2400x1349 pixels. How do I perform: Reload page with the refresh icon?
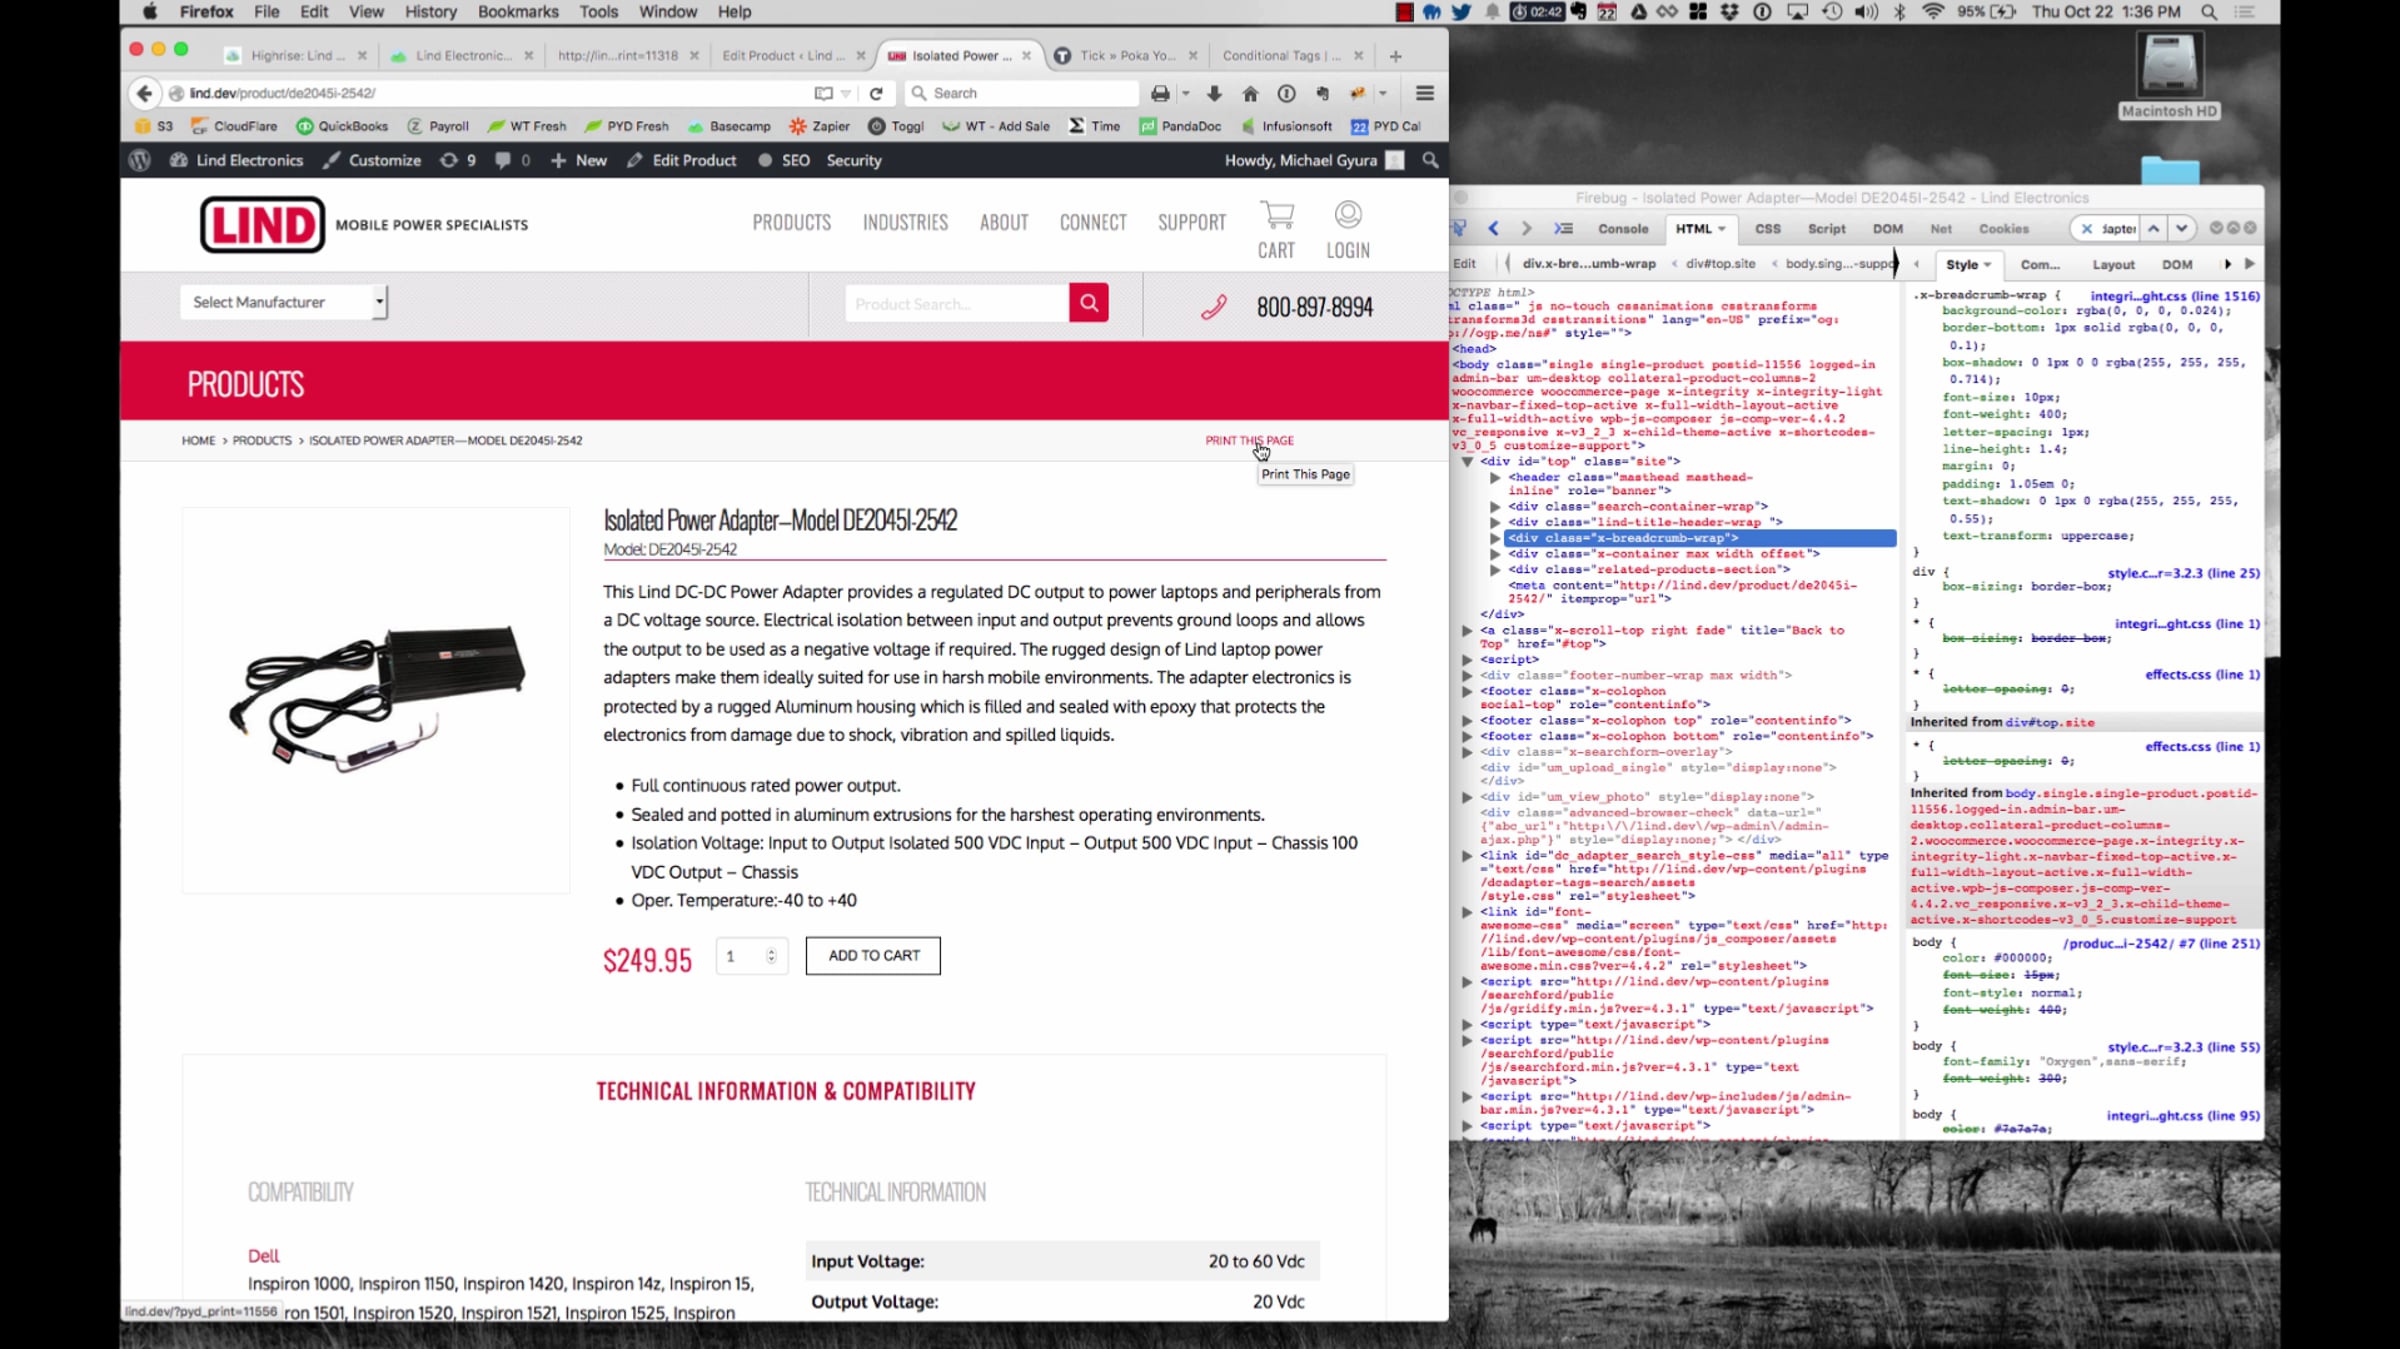[876, 93]
